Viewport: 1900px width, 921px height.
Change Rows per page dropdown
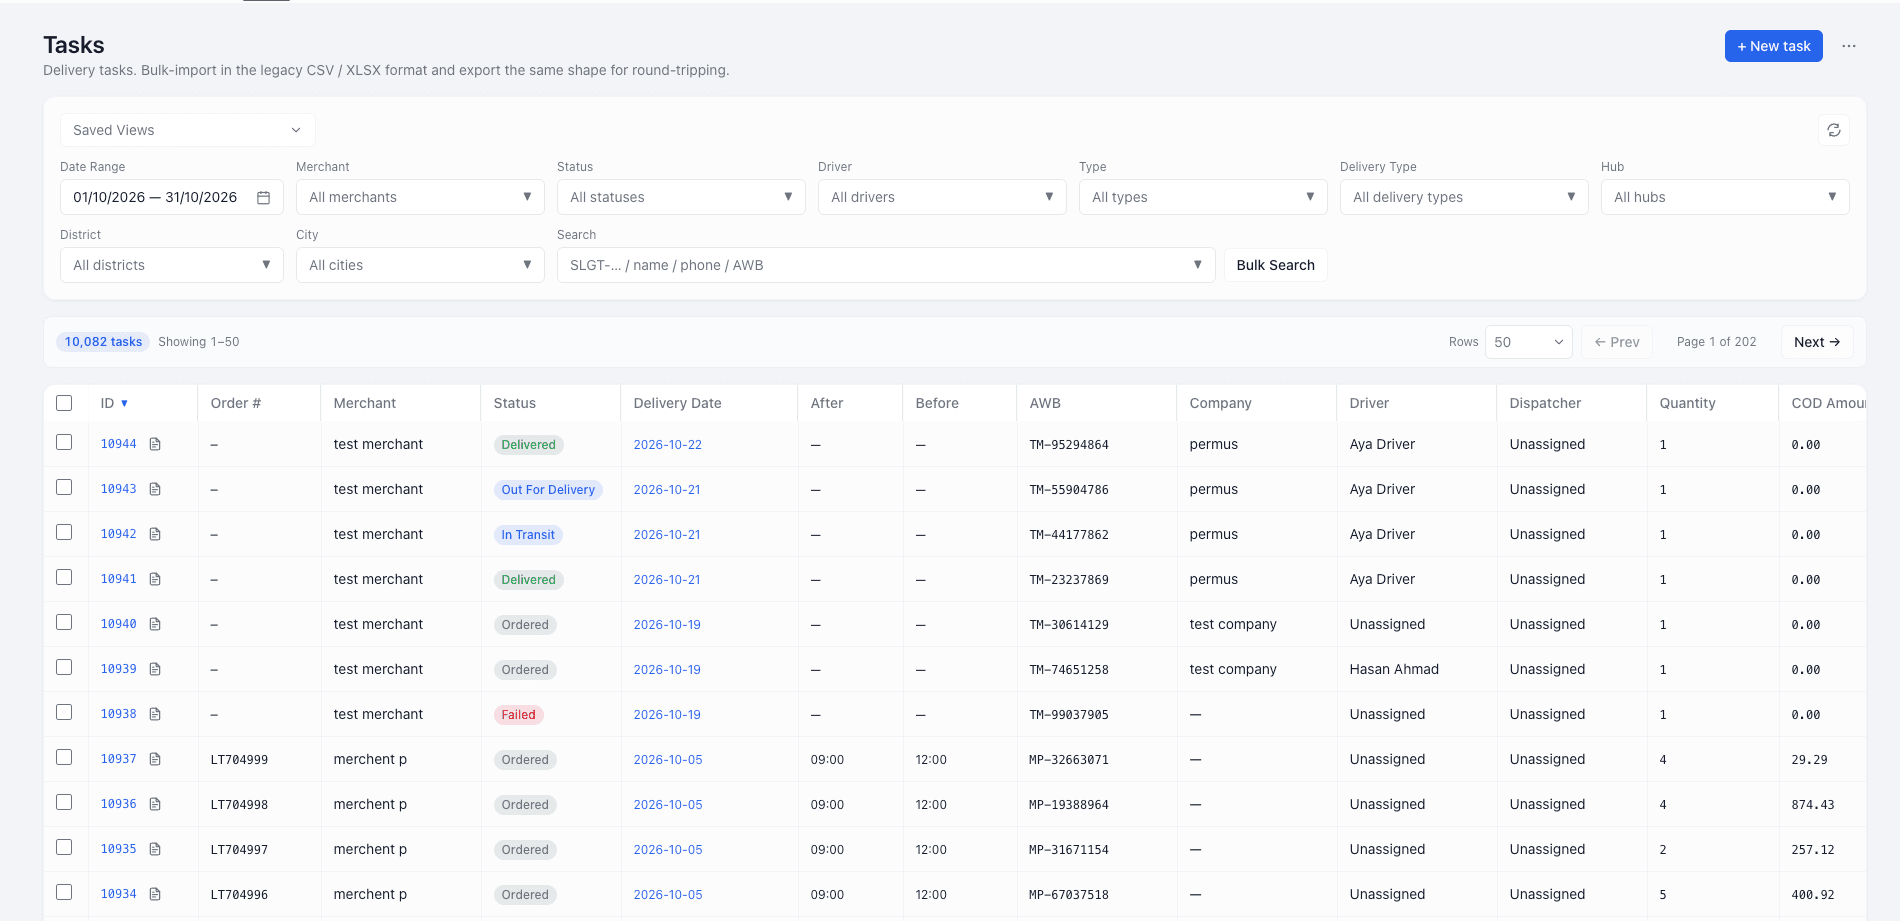click(x=1529, y=342)
